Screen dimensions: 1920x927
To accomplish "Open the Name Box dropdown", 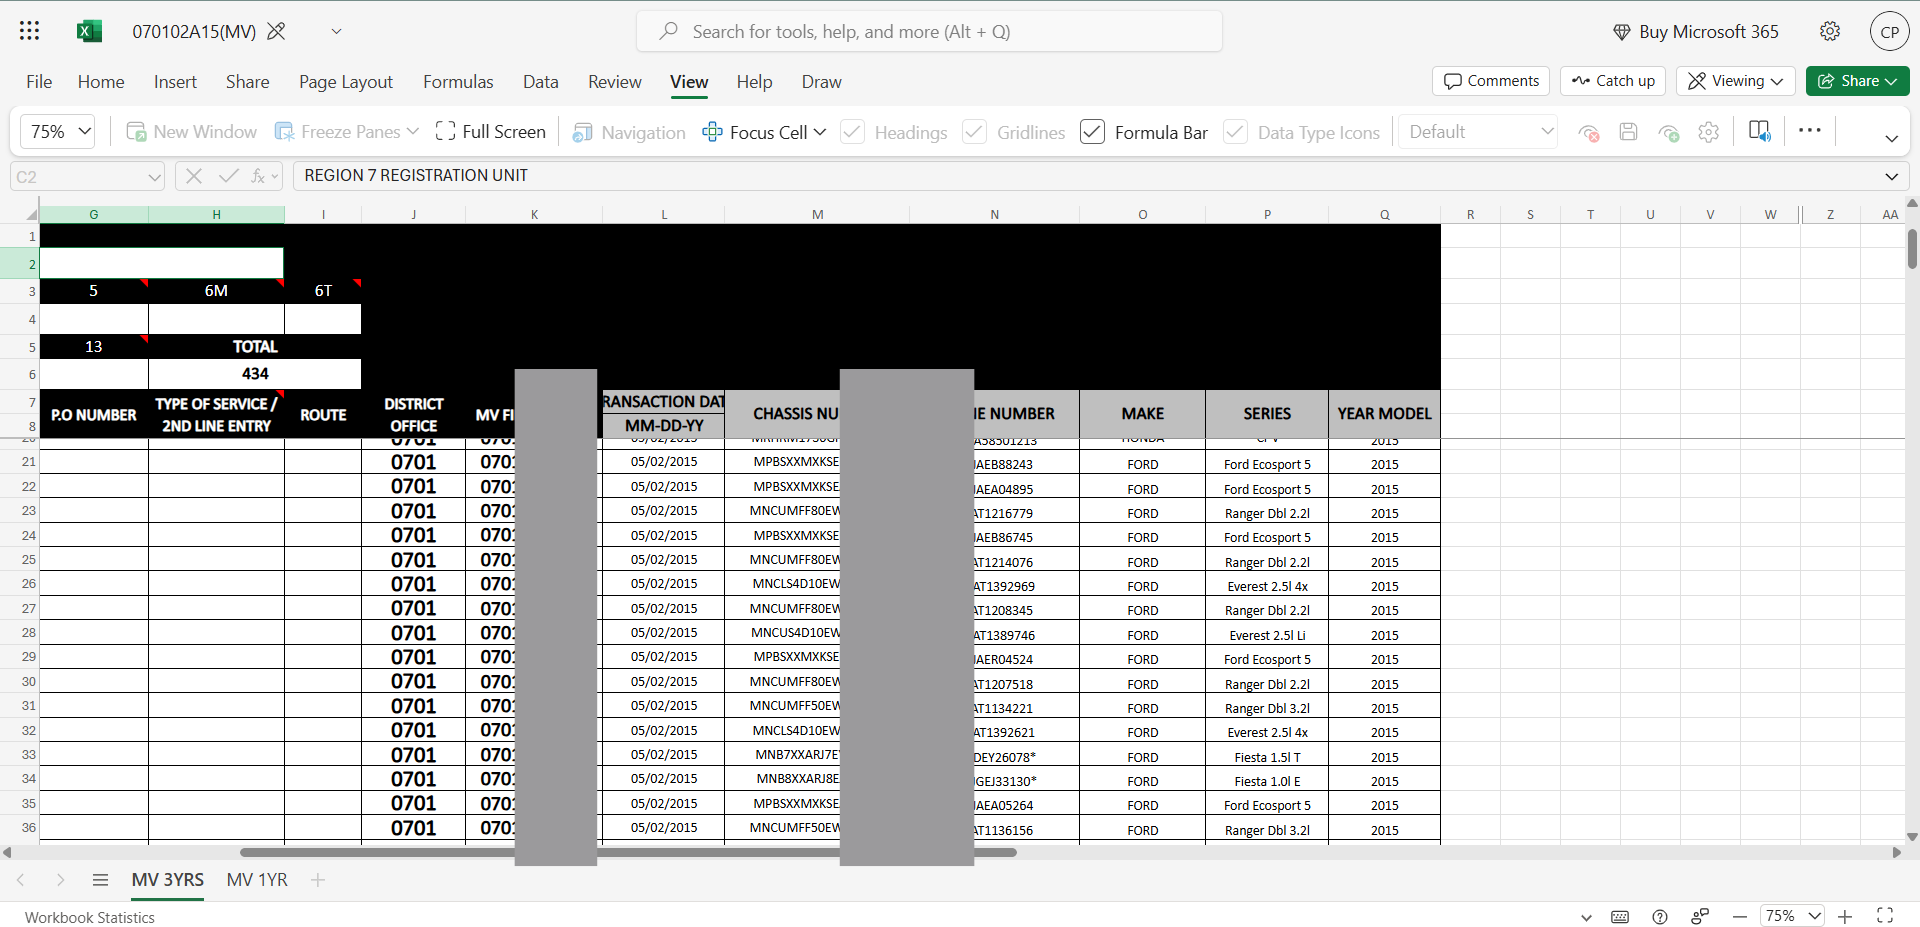I will click(x=154, y=177).
